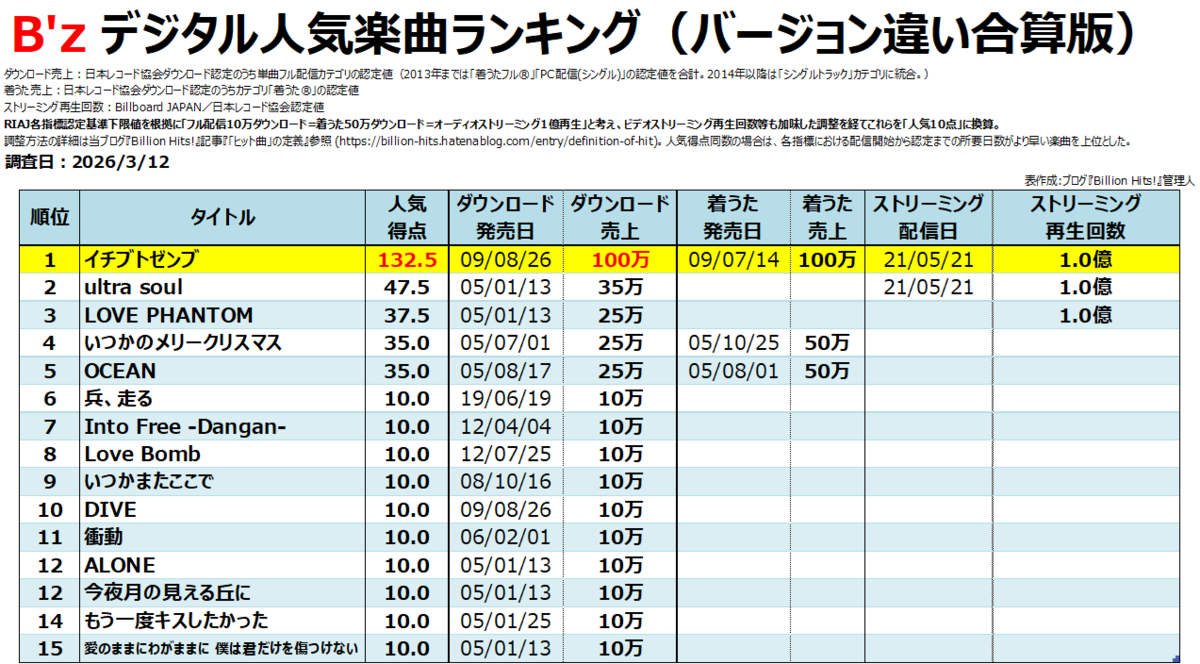This screenshot has height=664, width=1200.
Task: Select the download date '05/07/01'
Action: [506, 343]
